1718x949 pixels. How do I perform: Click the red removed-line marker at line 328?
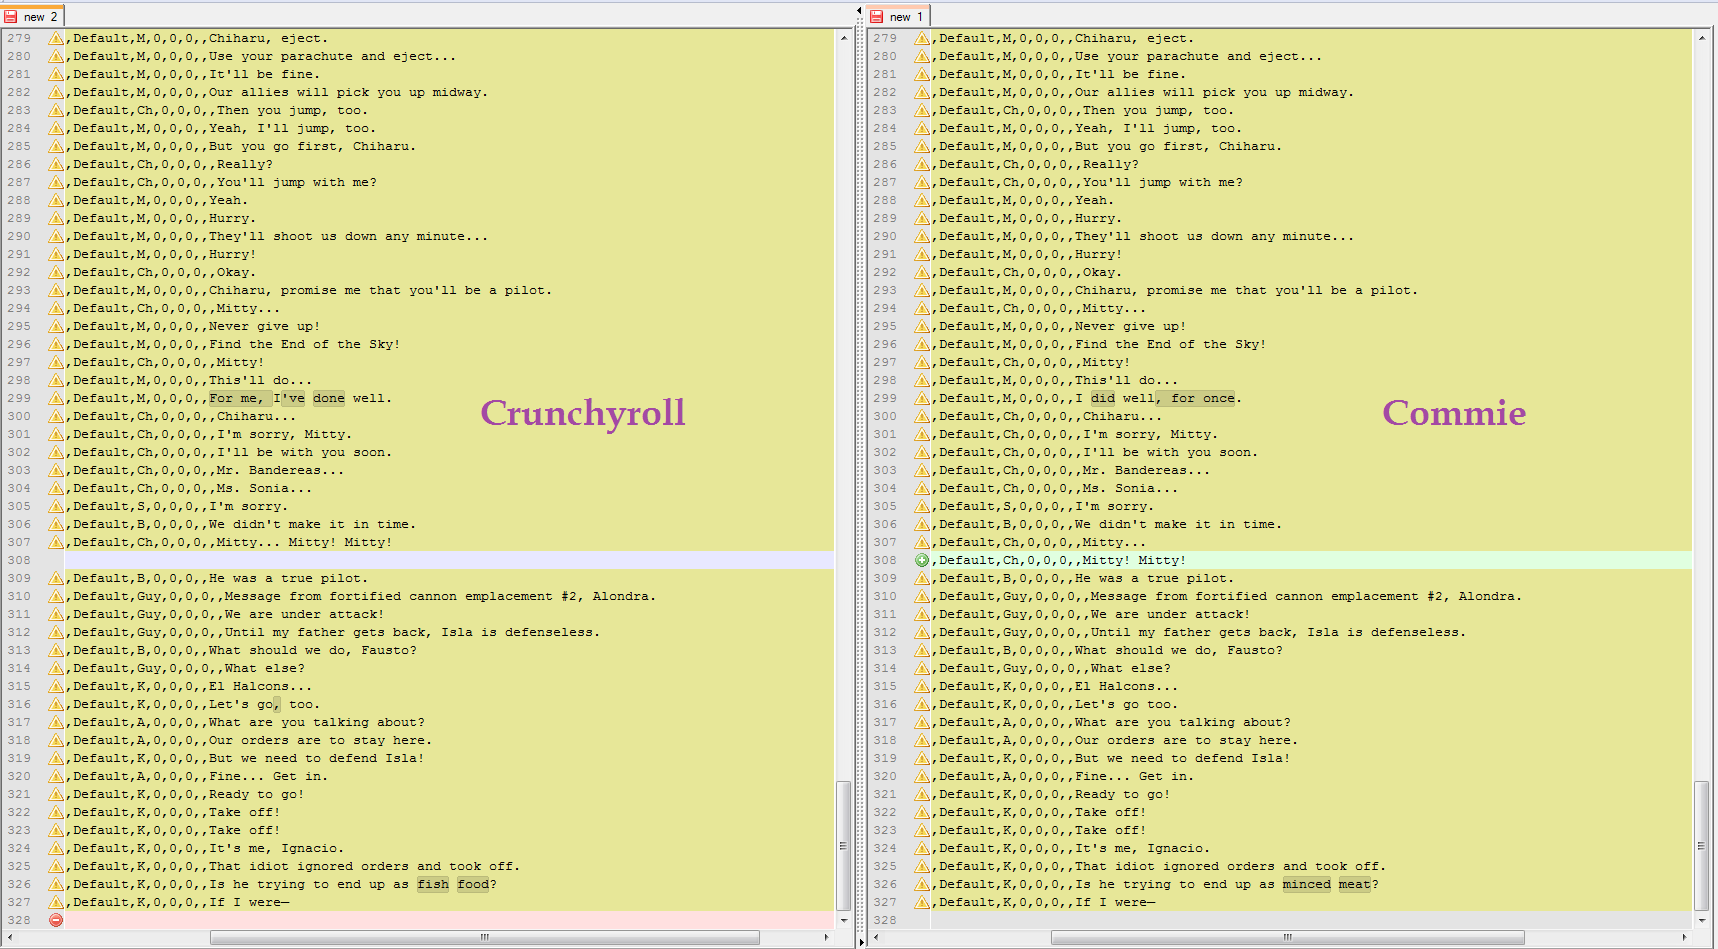point(56,920)
